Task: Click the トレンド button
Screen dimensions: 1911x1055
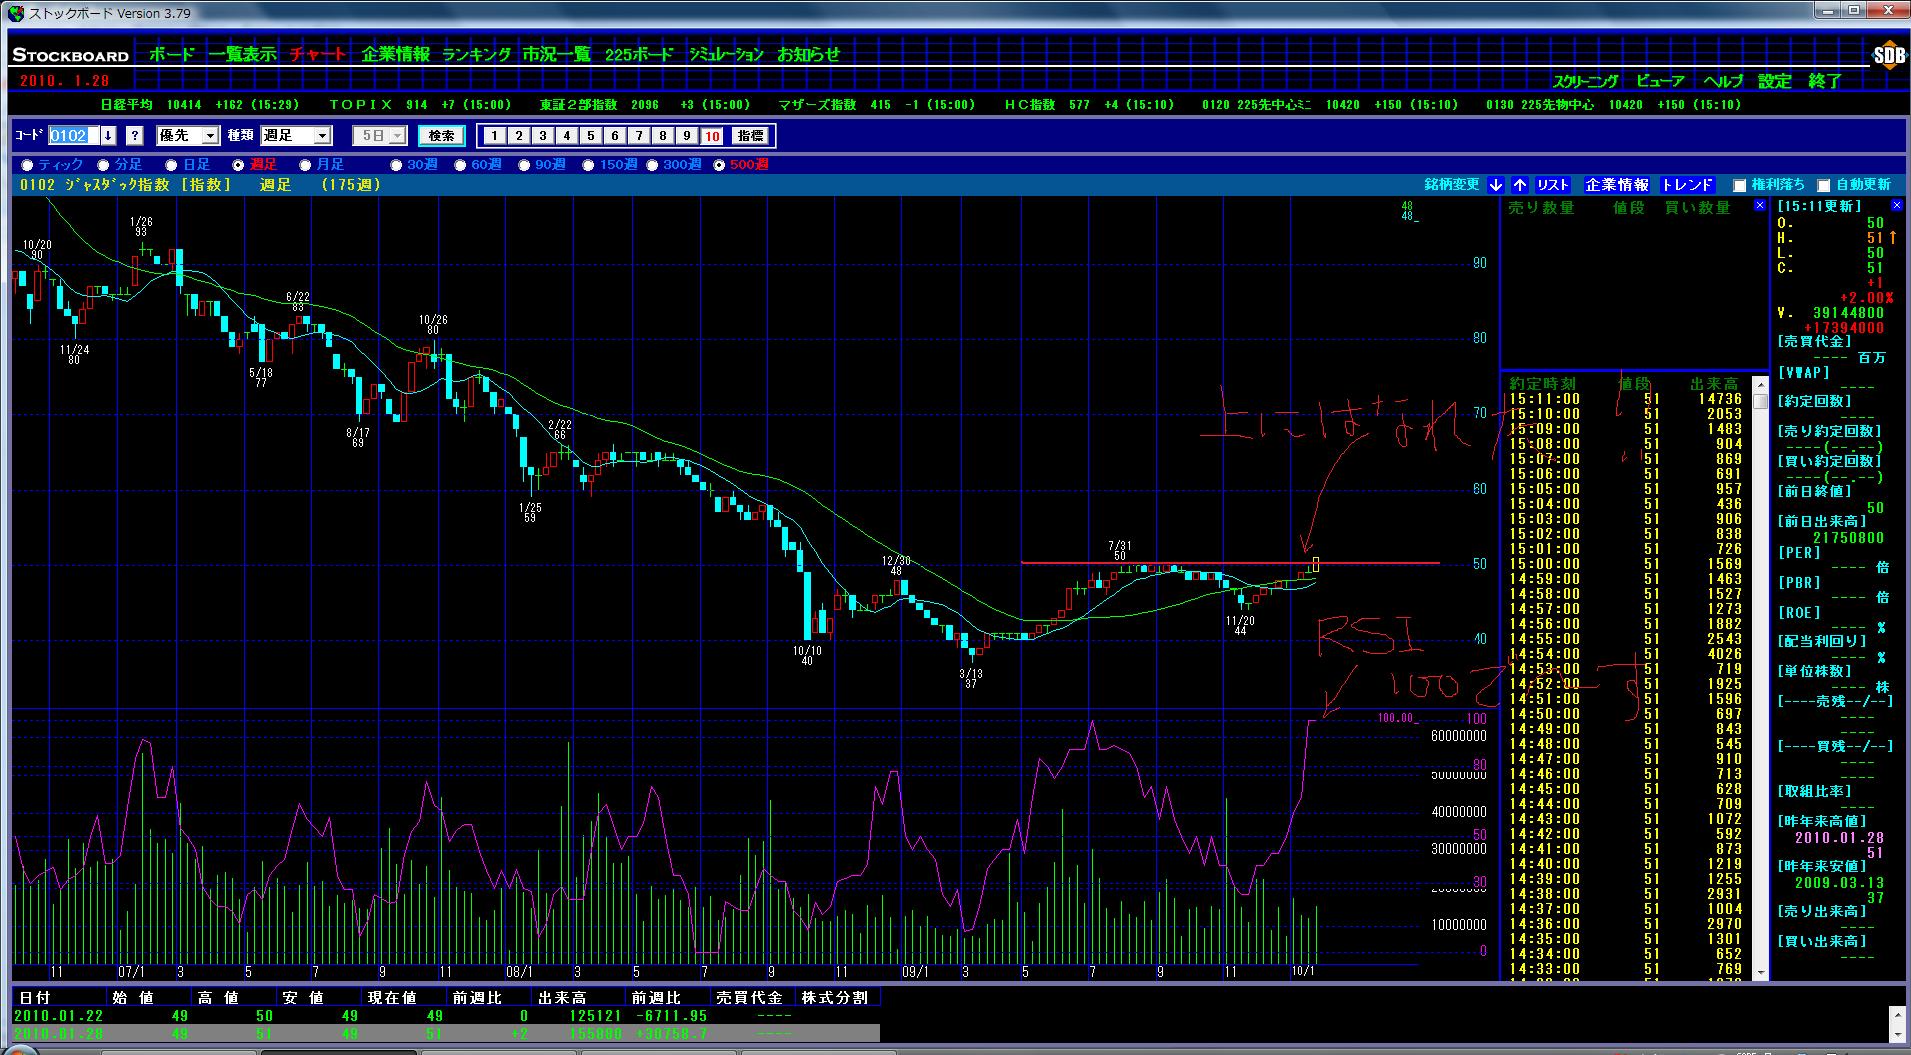Action: (x=1687, y=185)
